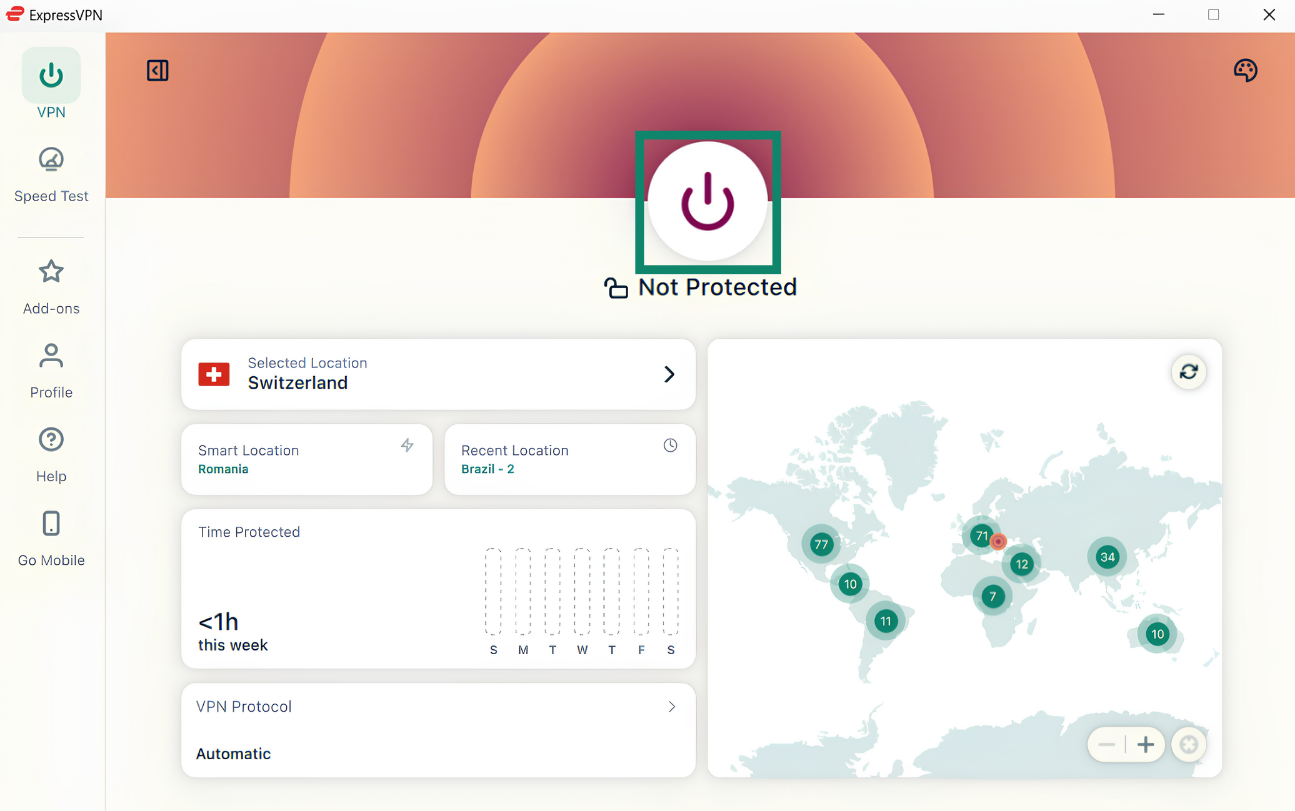
Task: Open the theme palette icon
Action: [x=1245, y=70]
